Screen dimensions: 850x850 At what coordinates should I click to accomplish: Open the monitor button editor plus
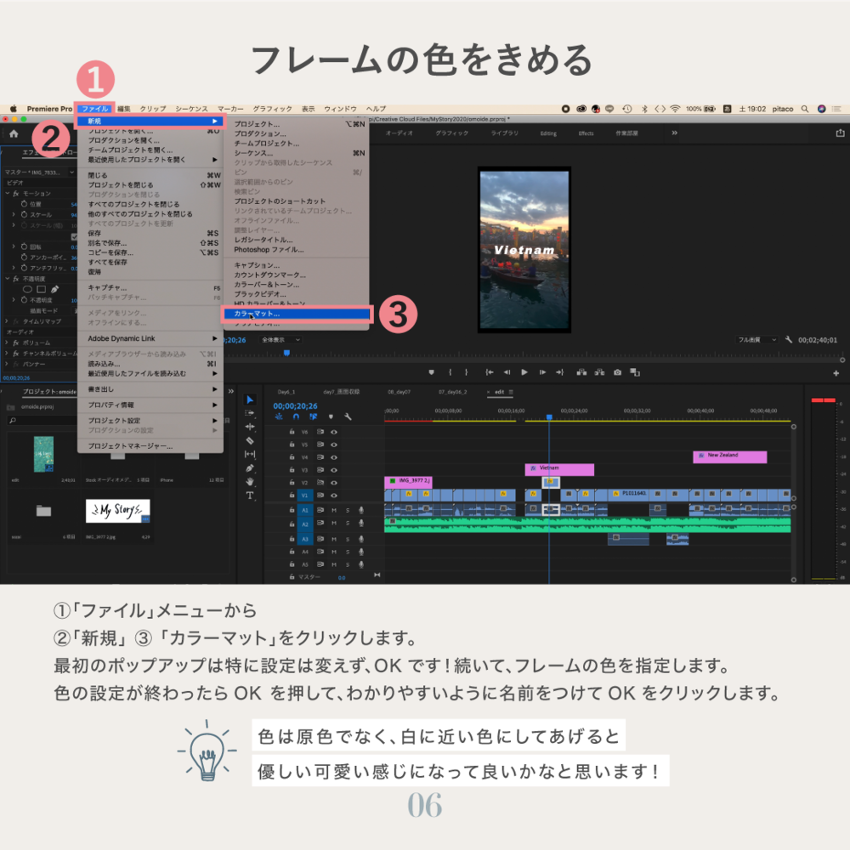coord(836,373)
